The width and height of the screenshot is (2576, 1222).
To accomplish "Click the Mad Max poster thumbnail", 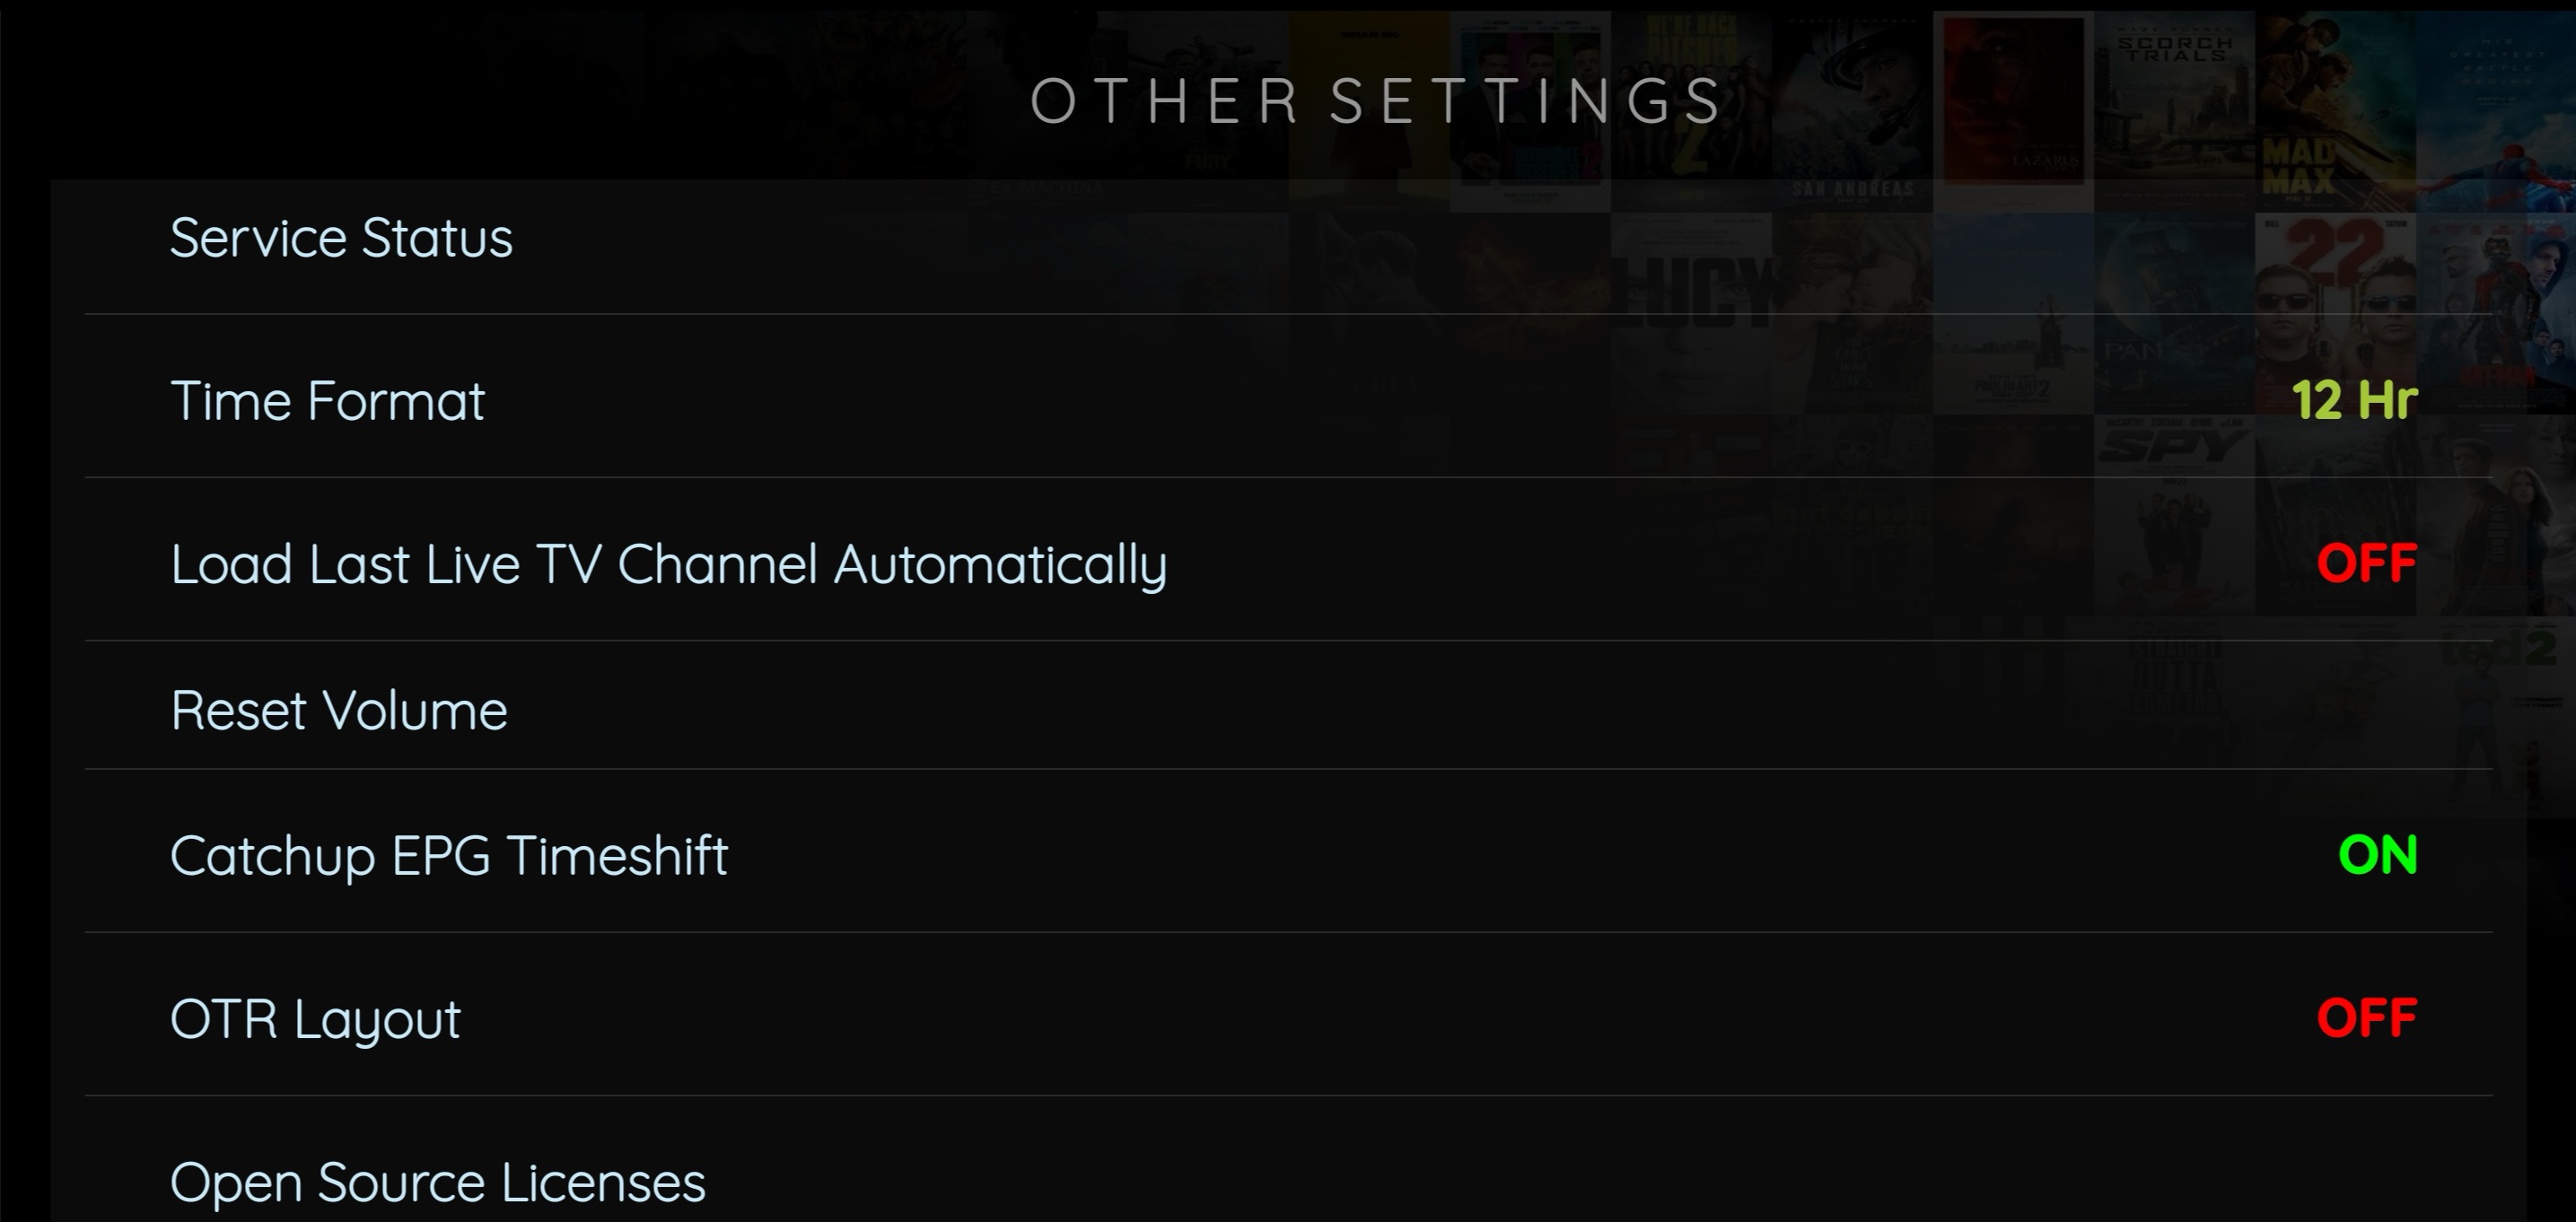I will 2334,110.
